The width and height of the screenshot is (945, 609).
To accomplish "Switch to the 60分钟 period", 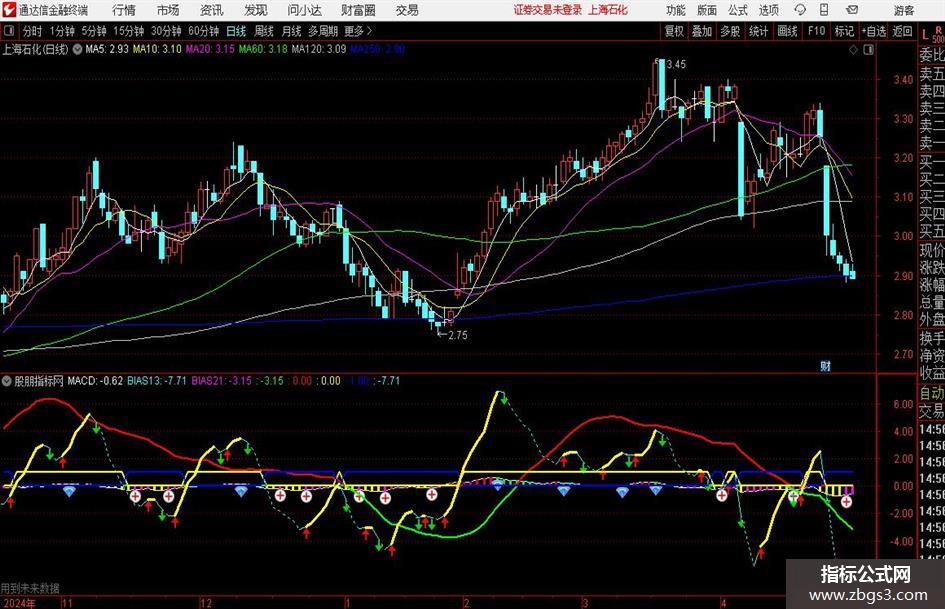I will coord(203,31).
